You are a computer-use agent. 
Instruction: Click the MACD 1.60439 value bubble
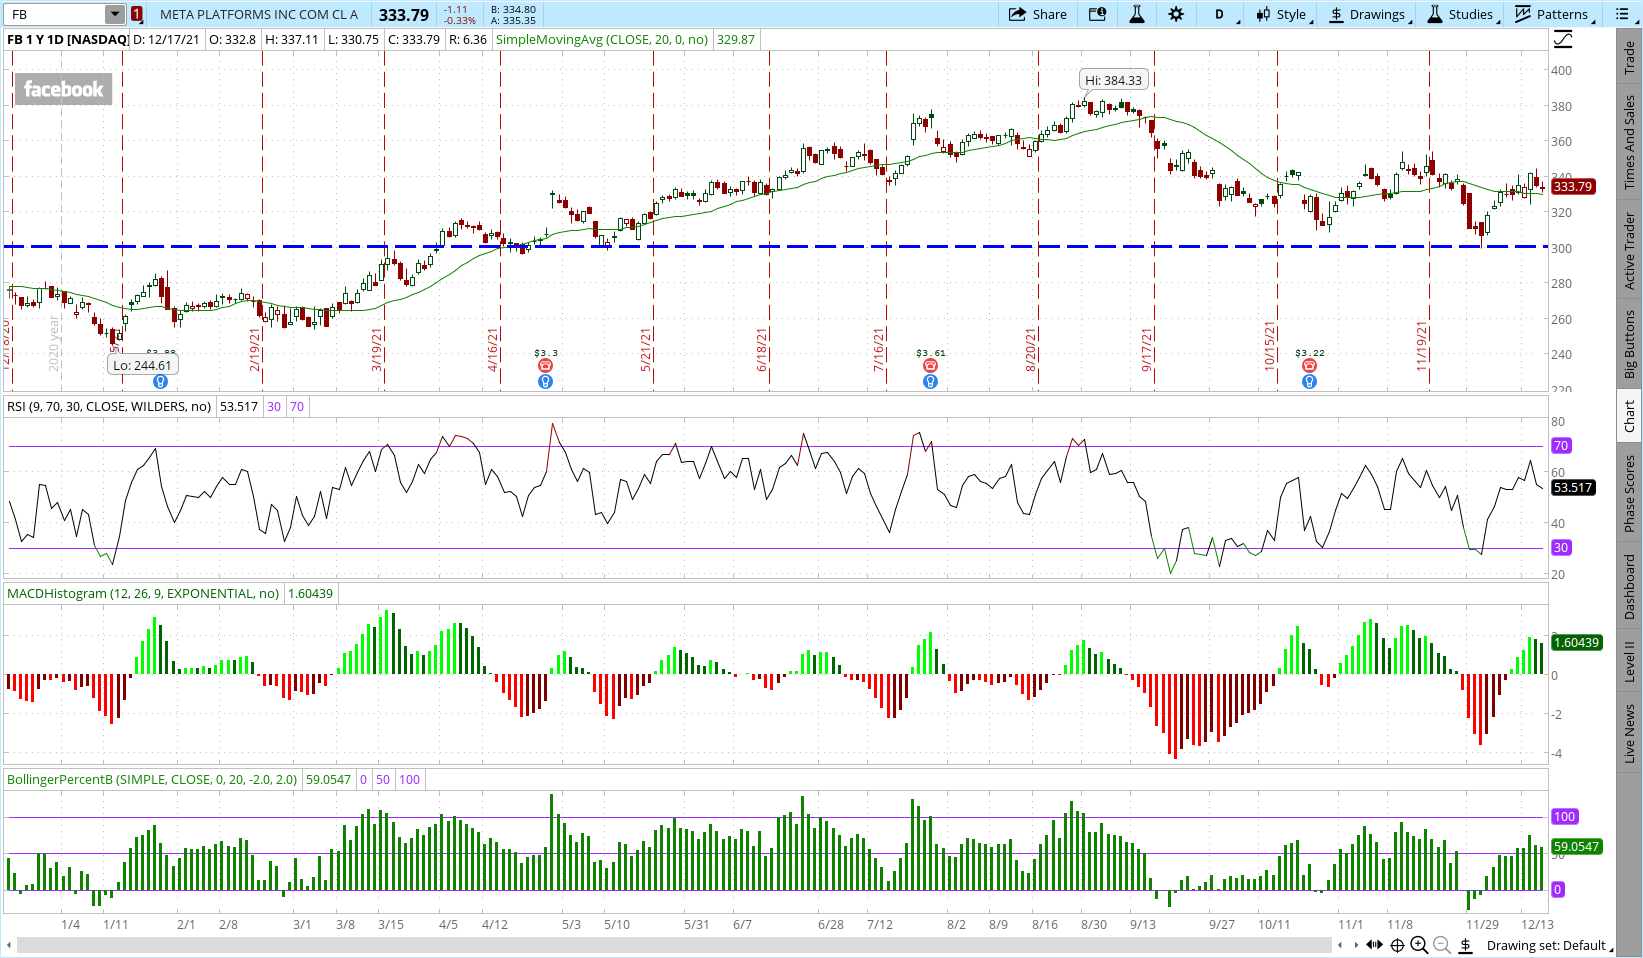click(x=1577, y=642)
